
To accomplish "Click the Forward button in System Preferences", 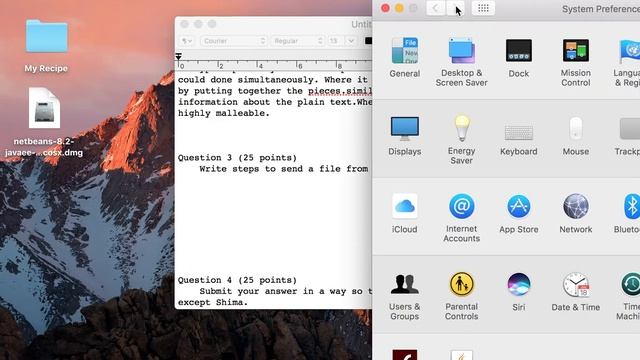I will [455, 8].
